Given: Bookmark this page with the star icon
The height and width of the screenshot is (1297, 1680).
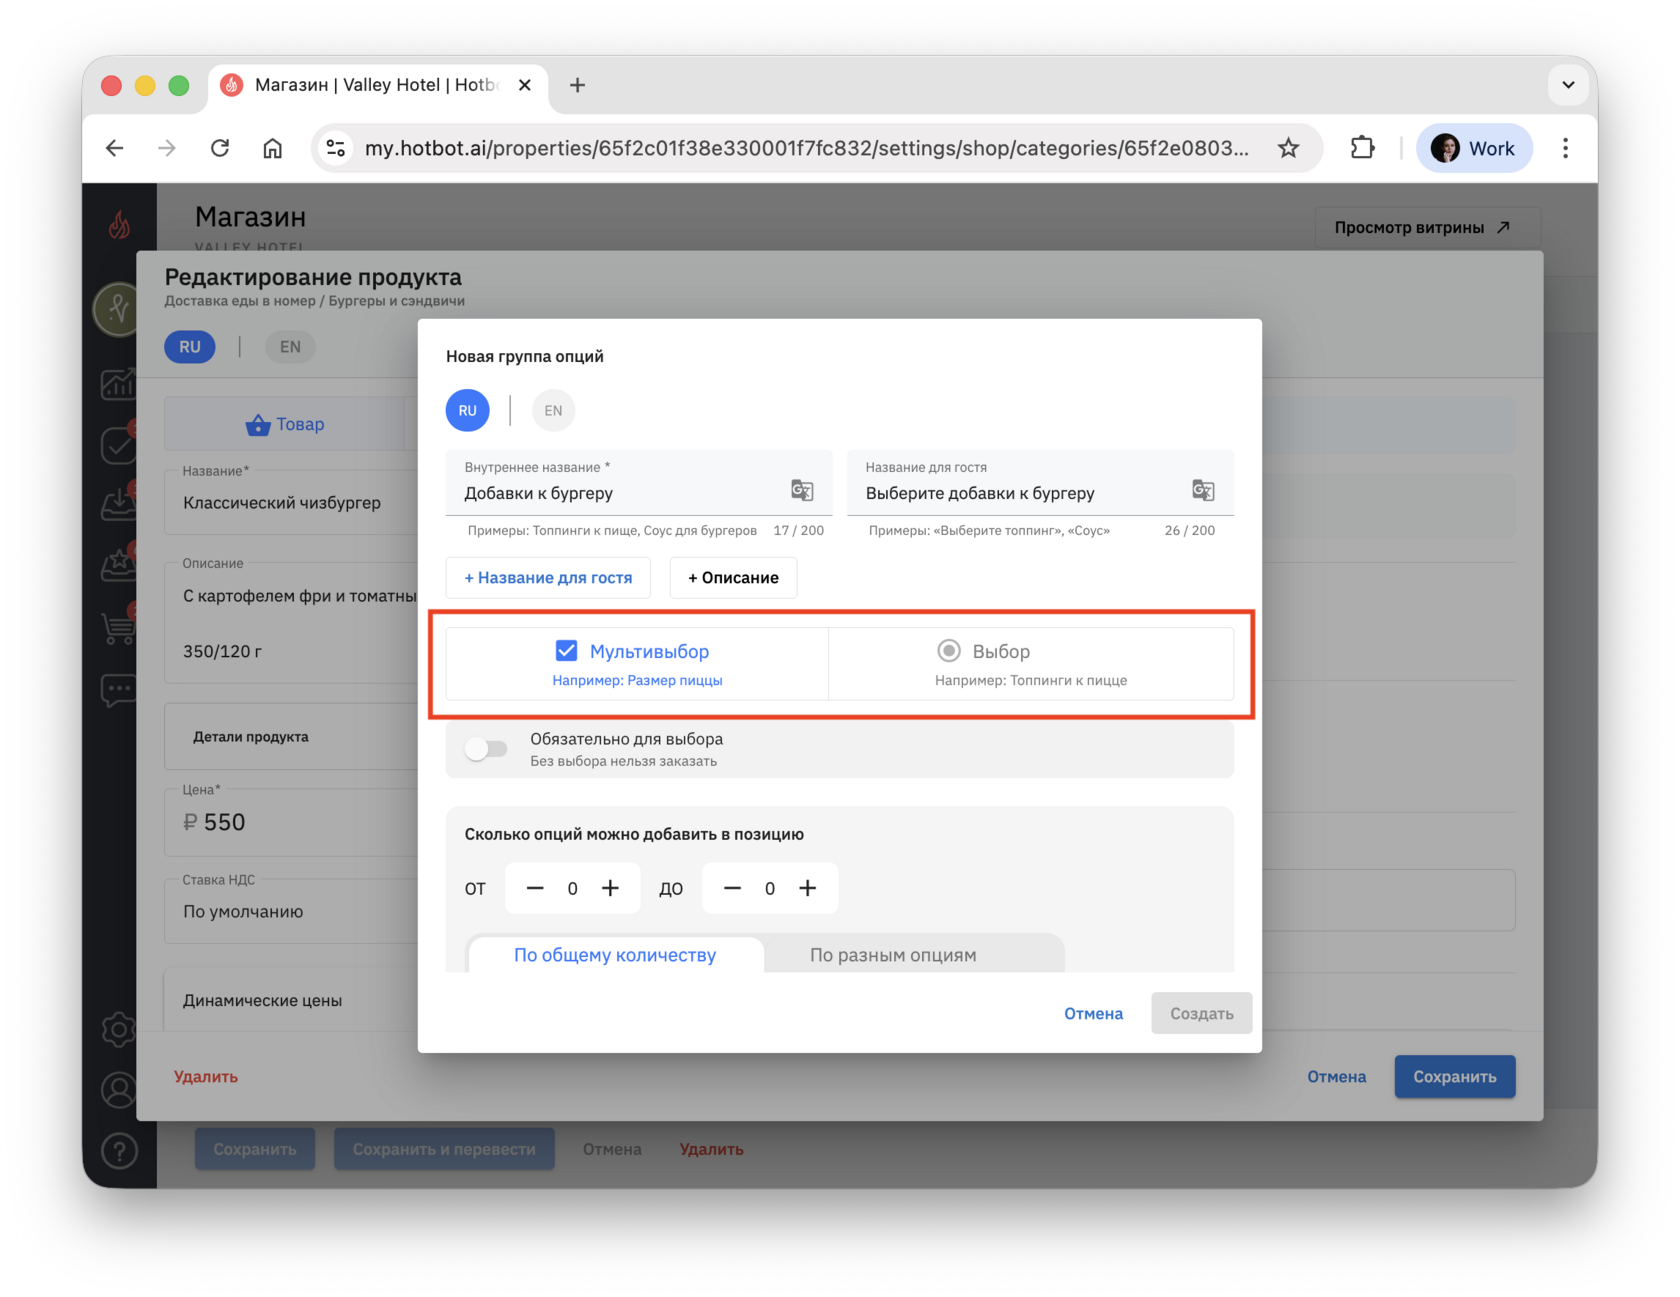Looking at the screenshot, I should [x=1288, y=148].
